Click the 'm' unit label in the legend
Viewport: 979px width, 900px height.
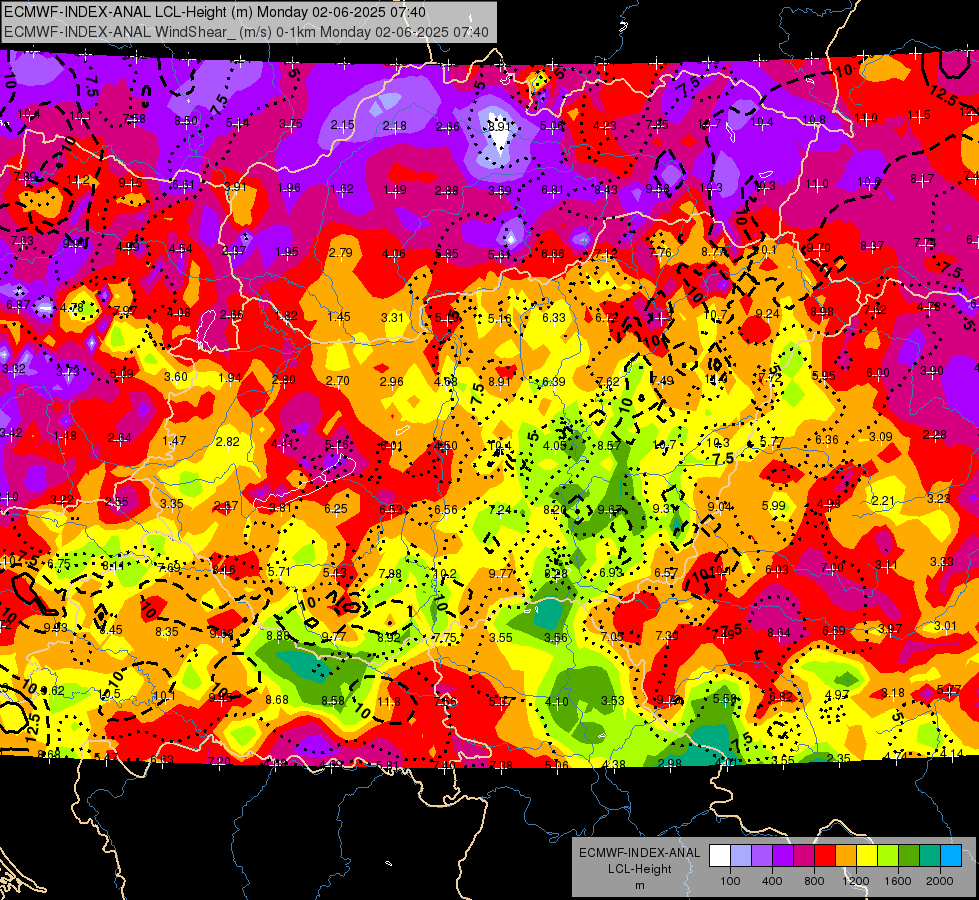639,886
